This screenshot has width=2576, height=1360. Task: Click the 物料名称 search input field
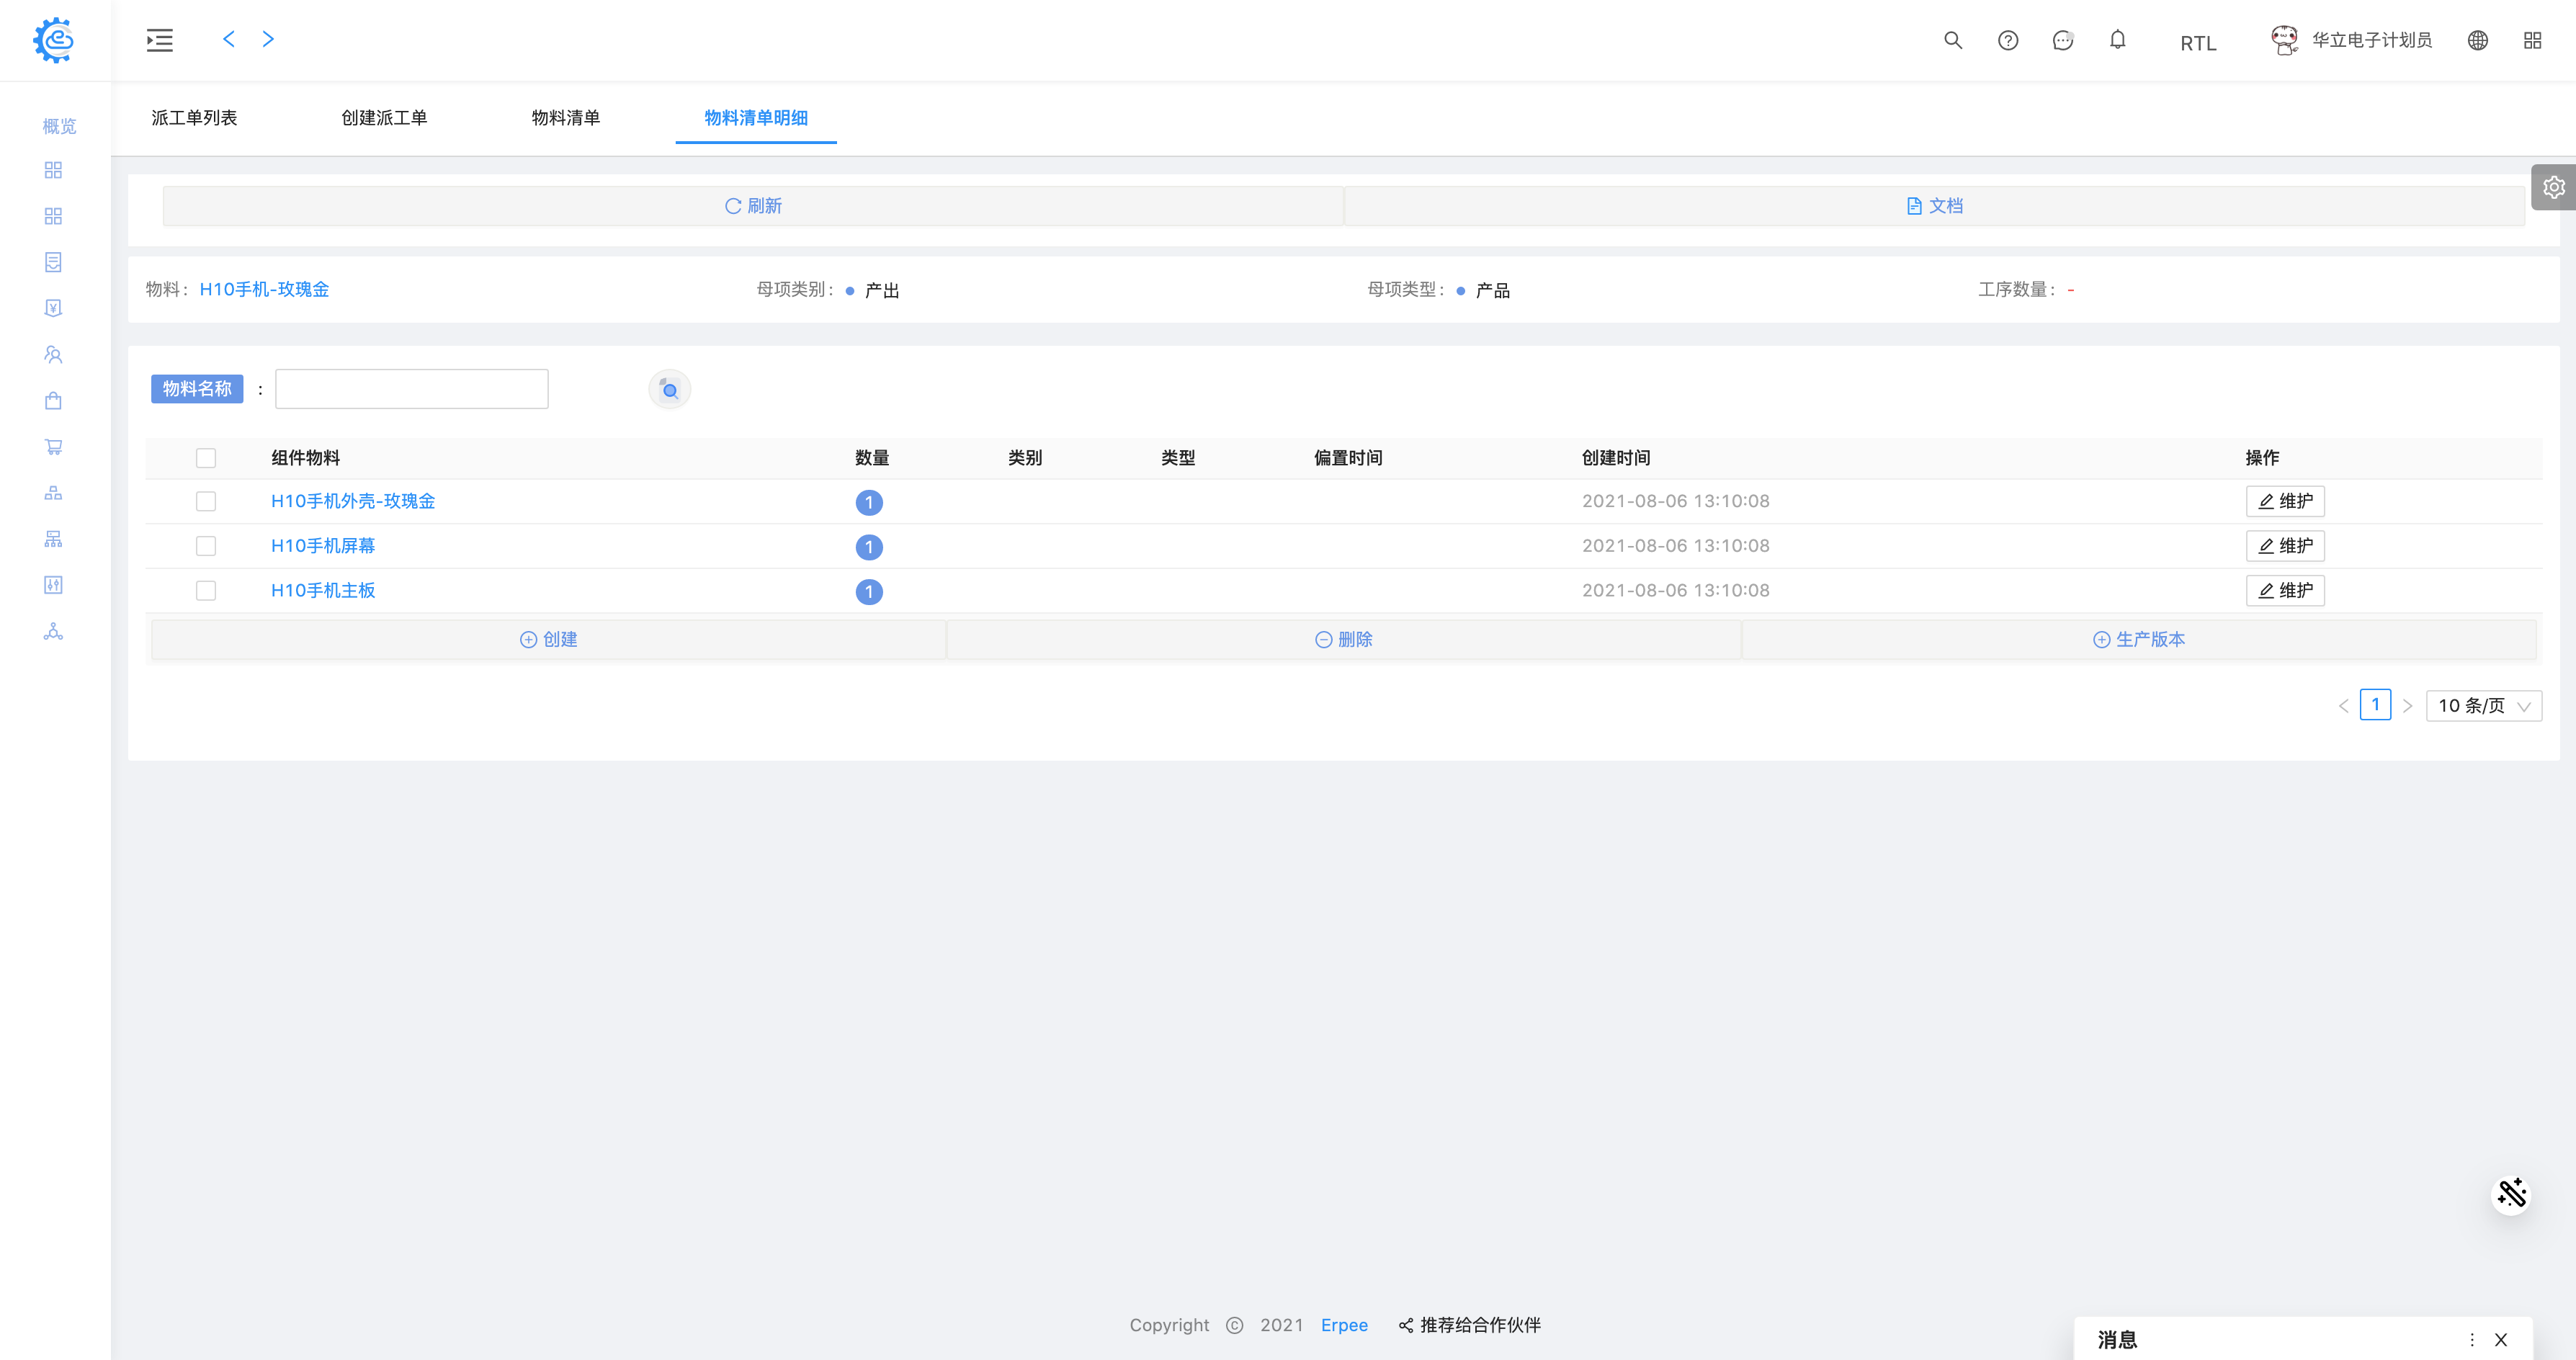pos(411,389)
